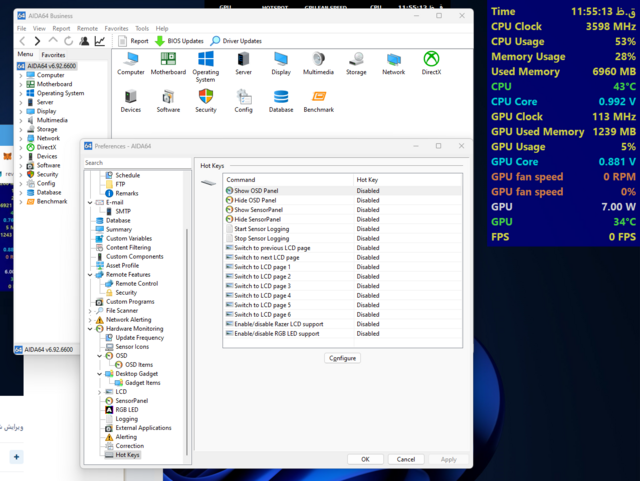Click Driver Updates in the toolbar
640x481 pixels.
[236, 41]
